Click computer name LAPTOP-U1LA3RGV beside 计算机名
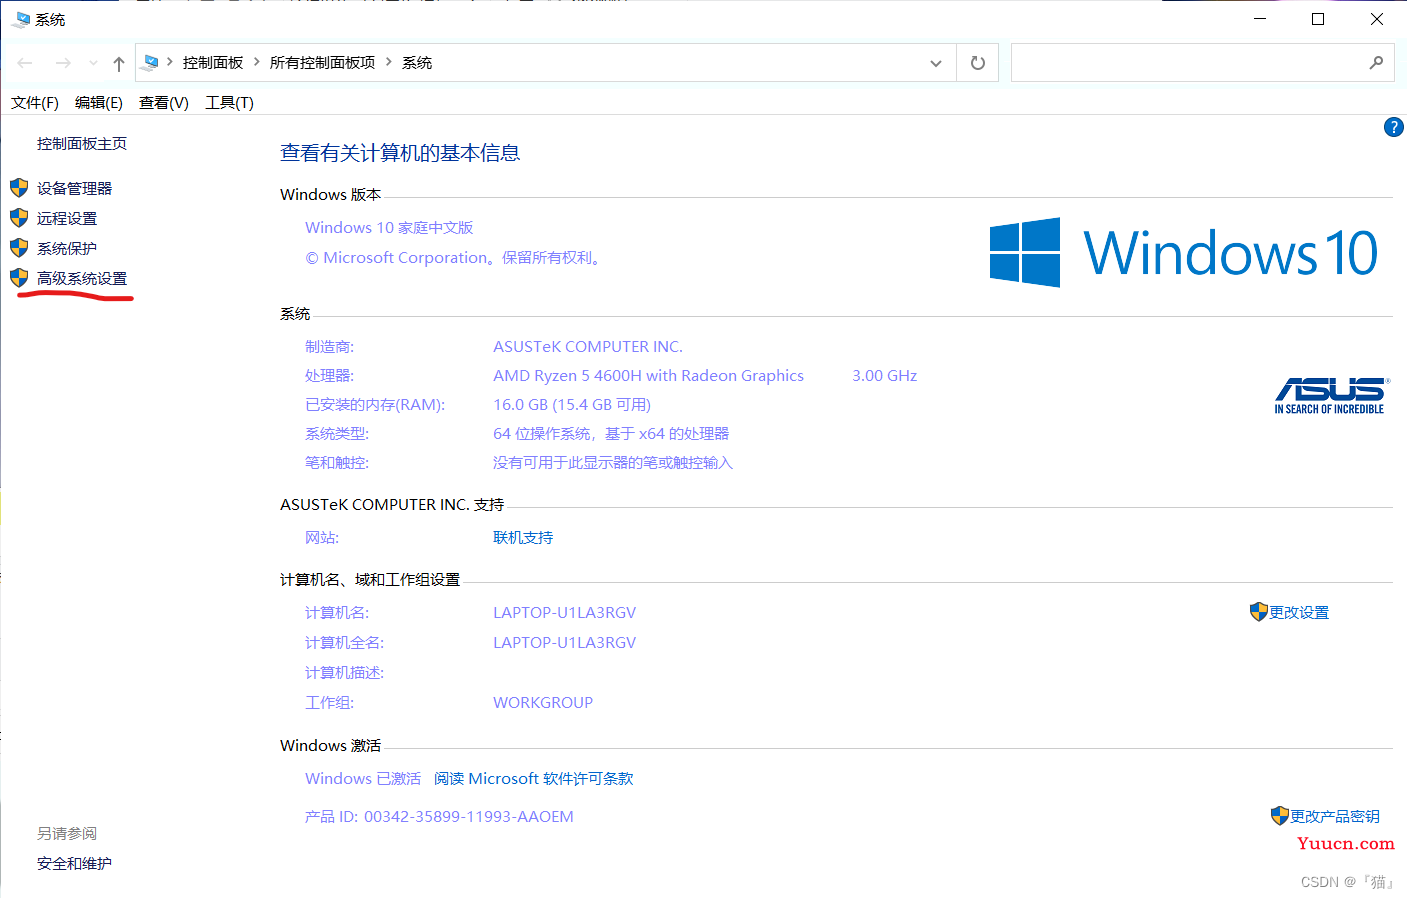Image resolution: width=1407 pixels, height=898 pixels. (x=564, y=612)
